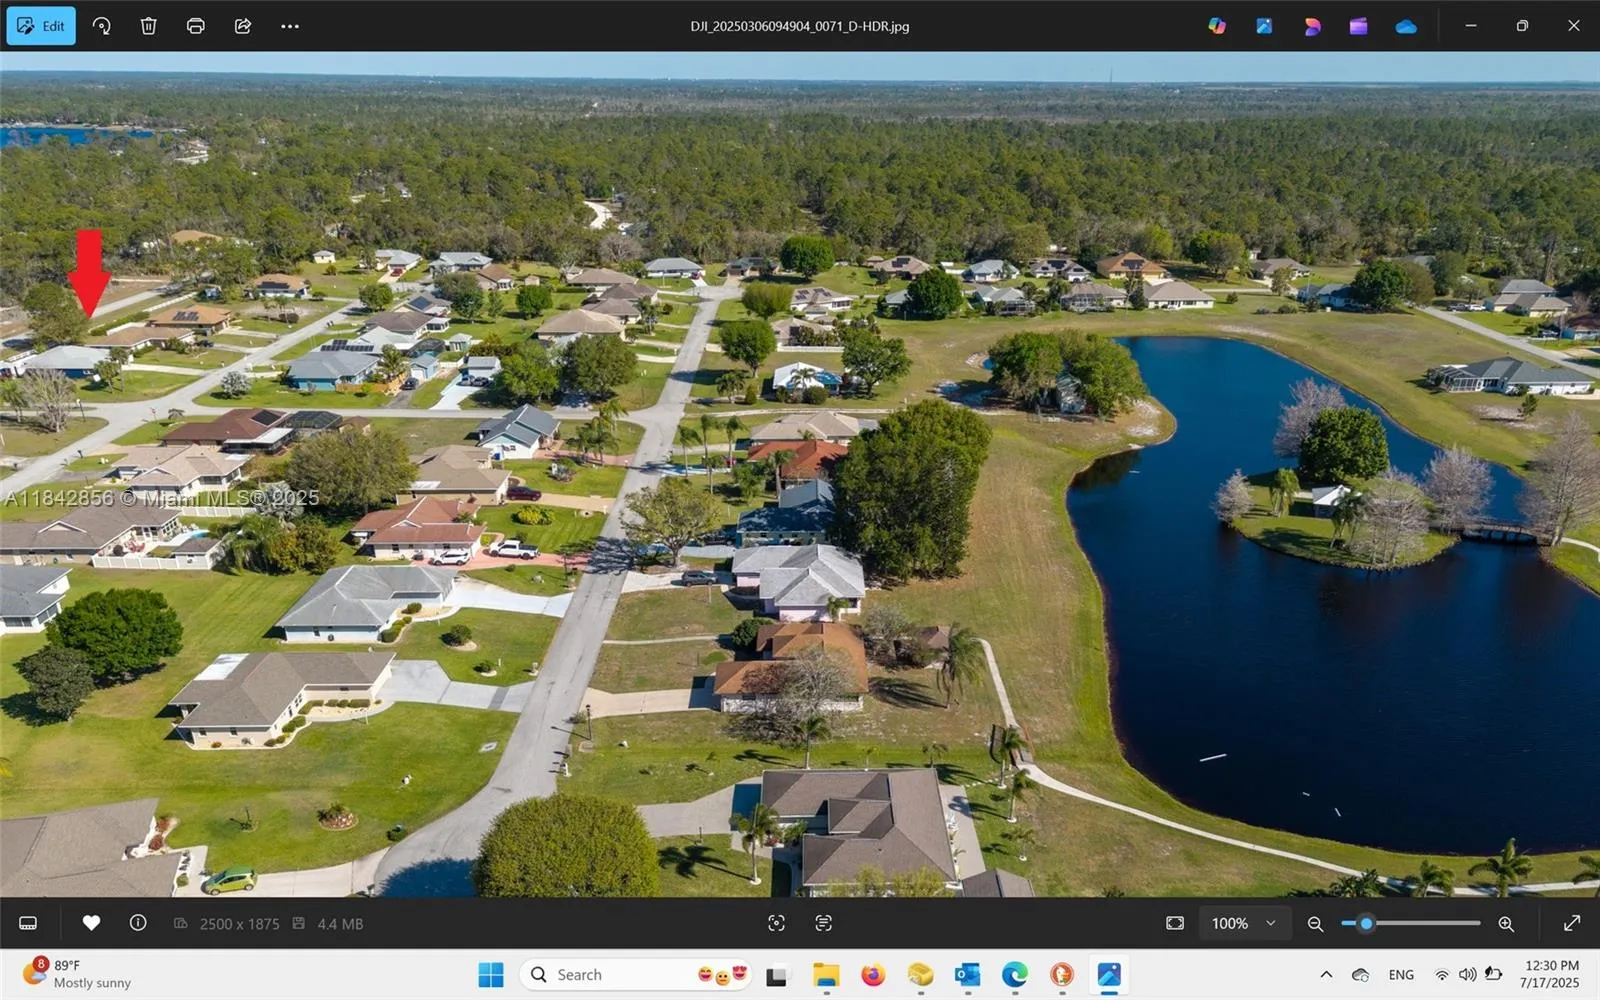Image resolution: width=1600 pixels, height=1000 pixels.
Task: Open the Edit image button
Action: coord(41,26)
